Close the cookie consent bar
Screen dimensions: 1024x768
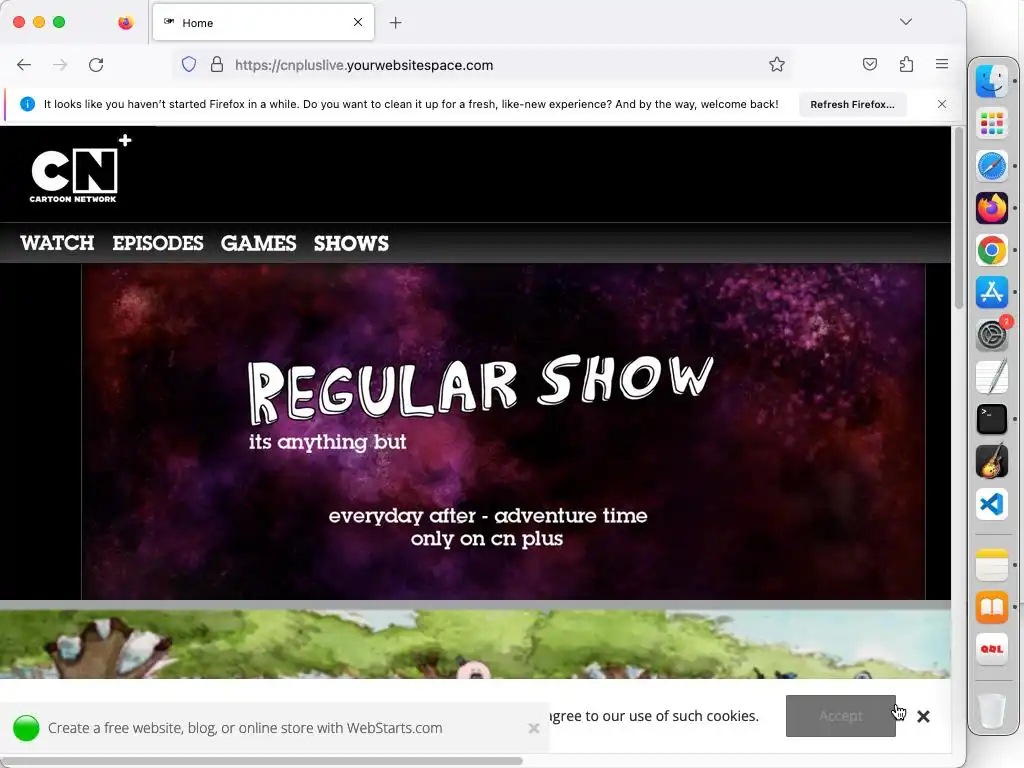tap(923, 716)
